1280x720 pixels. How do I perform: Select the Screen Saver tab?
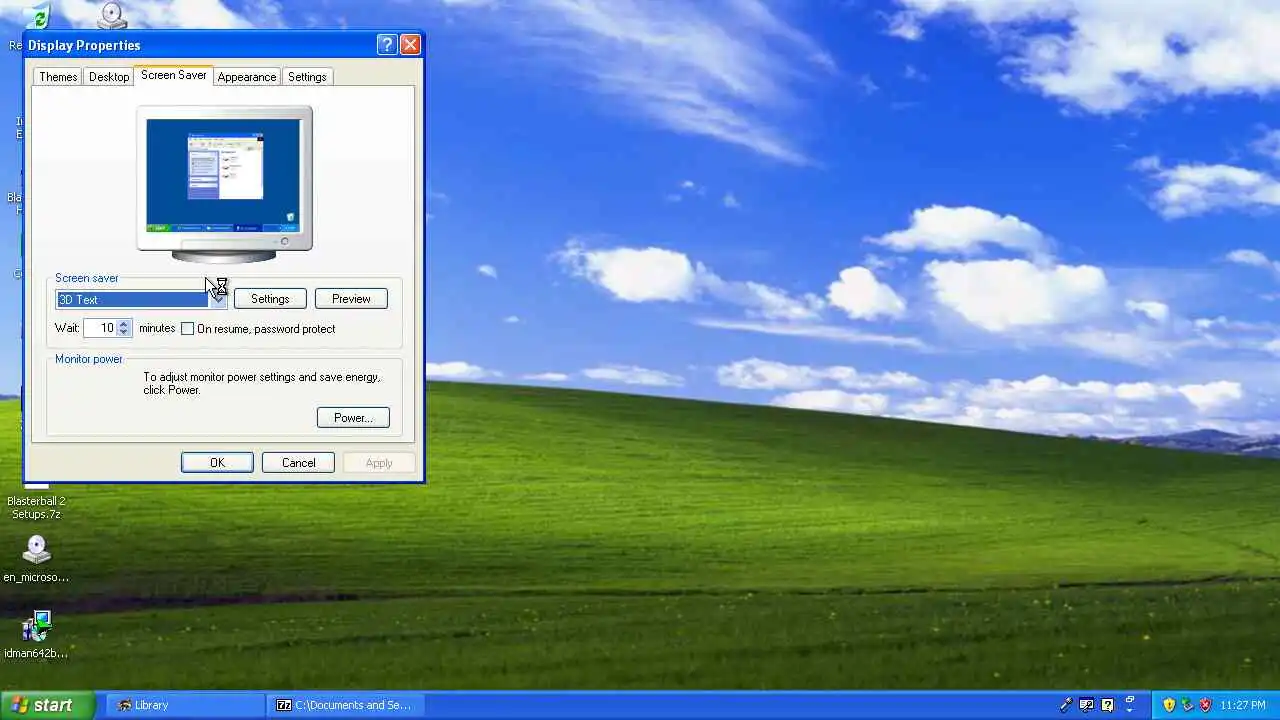(173, 75)
